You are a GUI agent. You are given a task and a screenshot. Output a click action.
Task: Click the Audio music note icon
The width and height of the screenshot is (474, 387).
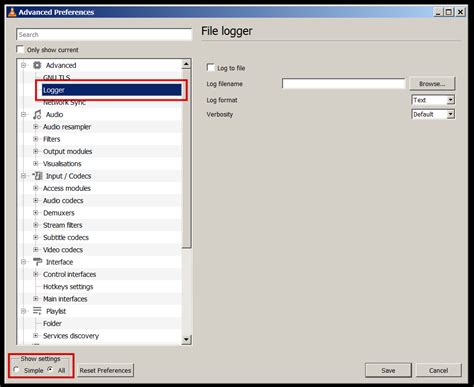click(x=37, y=114)
